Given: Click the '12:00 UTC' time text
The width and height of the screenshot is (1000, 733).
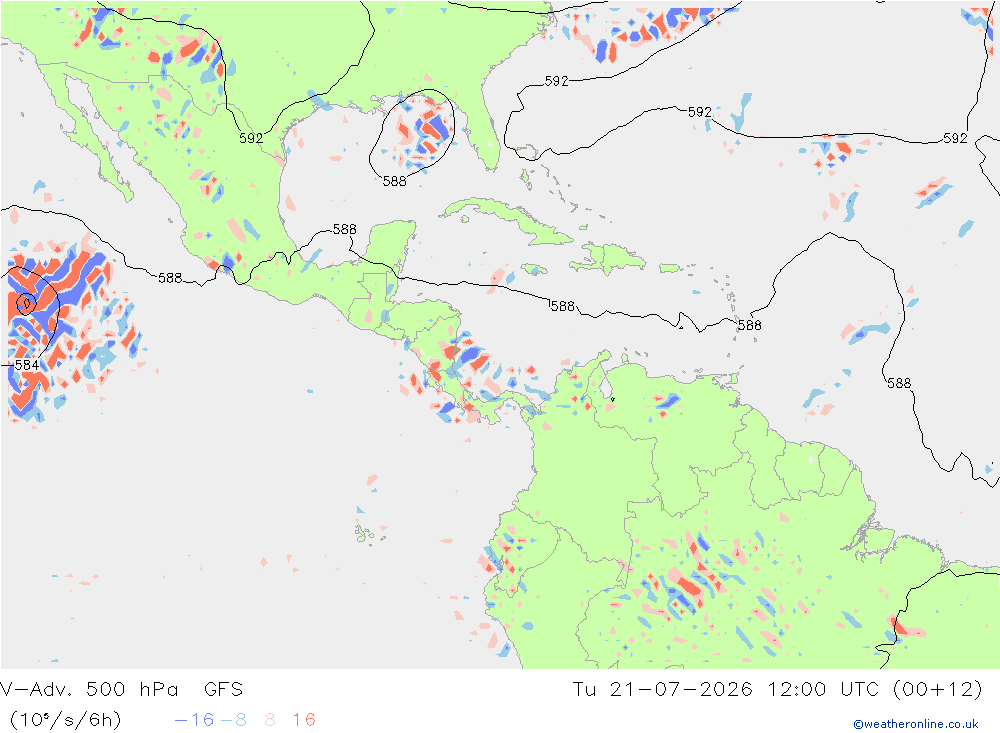Looking at the screenshot, I should [x=823, y=690].
